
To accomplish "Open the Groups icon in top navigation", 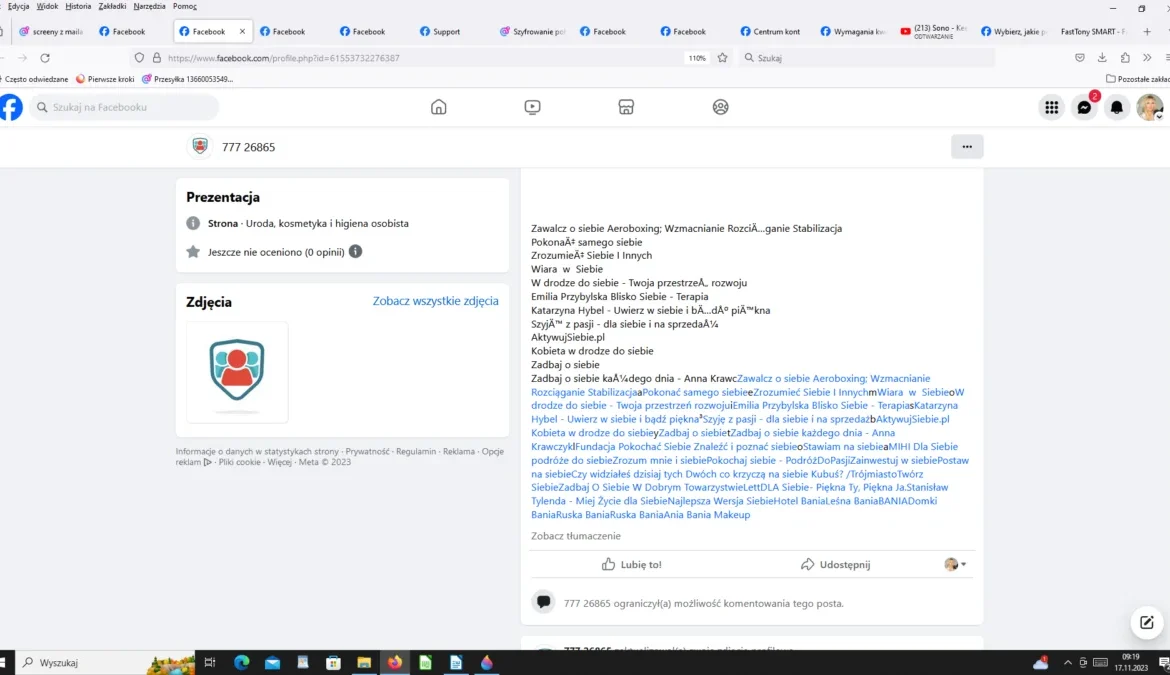I will click(x=720, y=107).
